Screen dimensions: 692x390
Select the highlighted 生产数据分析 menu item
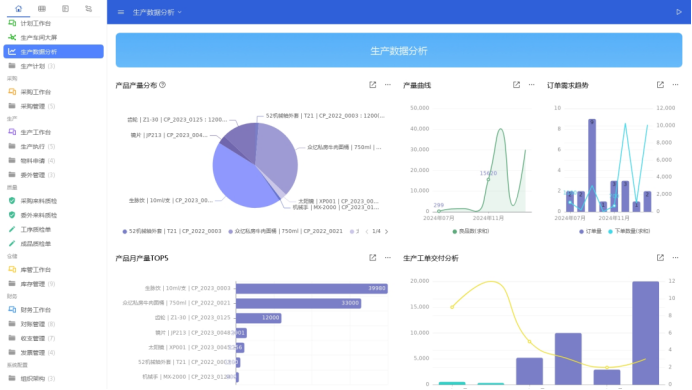click(x=53, y=52)
